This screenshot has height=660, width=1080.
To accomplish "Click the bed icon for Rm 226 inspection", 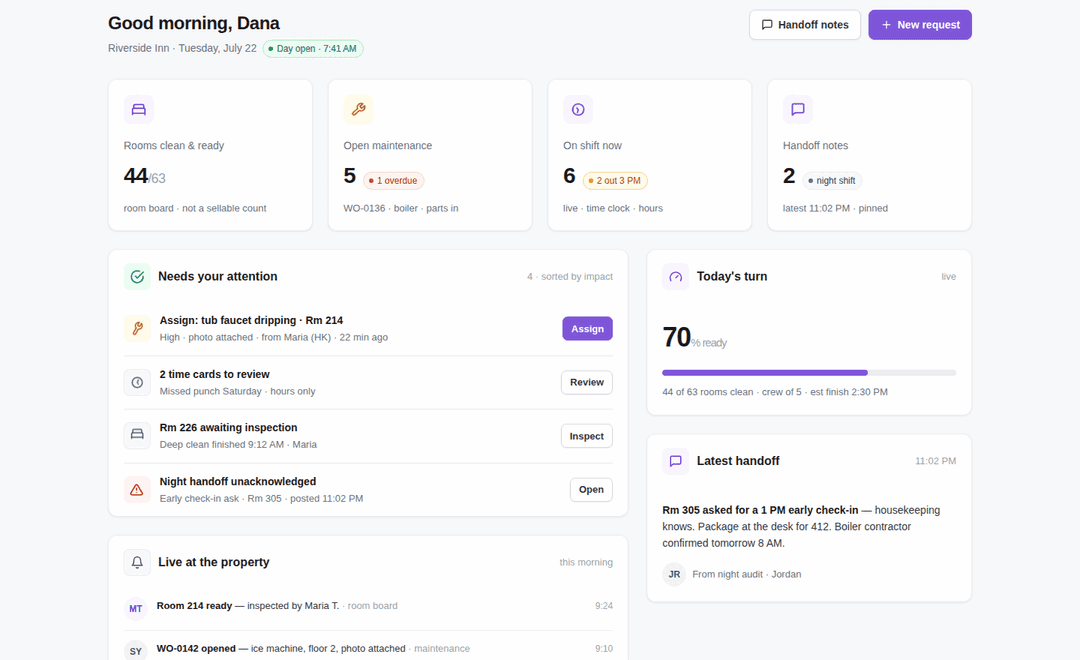I will (137, 436).
